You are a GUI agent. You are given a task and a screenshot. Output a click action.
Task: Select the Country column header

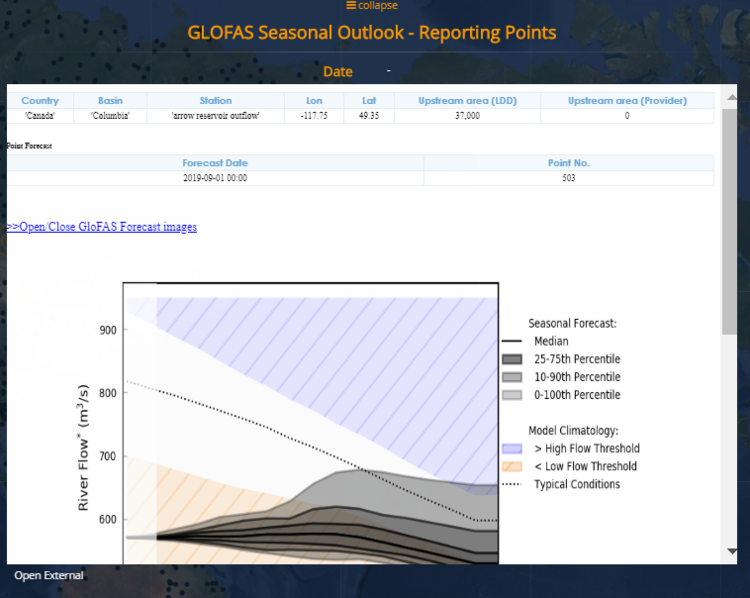(40, 100)
